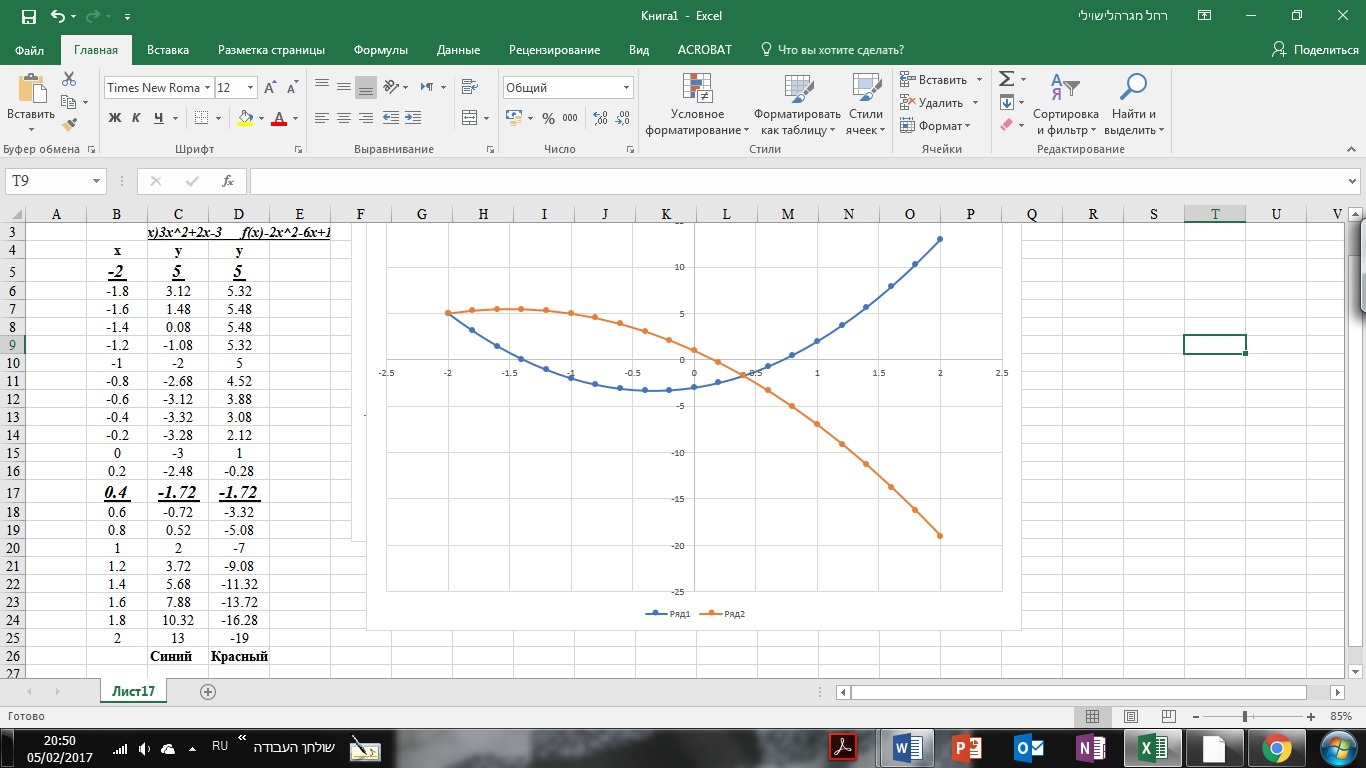
Task: Open the text orientation tool
Action: click(391, 87)
